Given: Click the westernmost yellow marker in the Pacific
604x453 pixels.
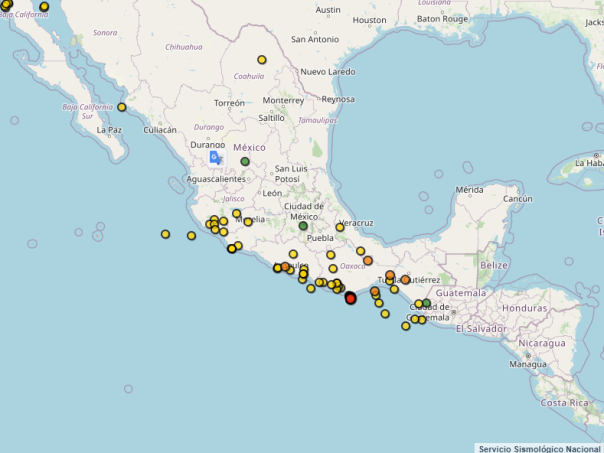Looking at the screenshot, I should (166, 234).
